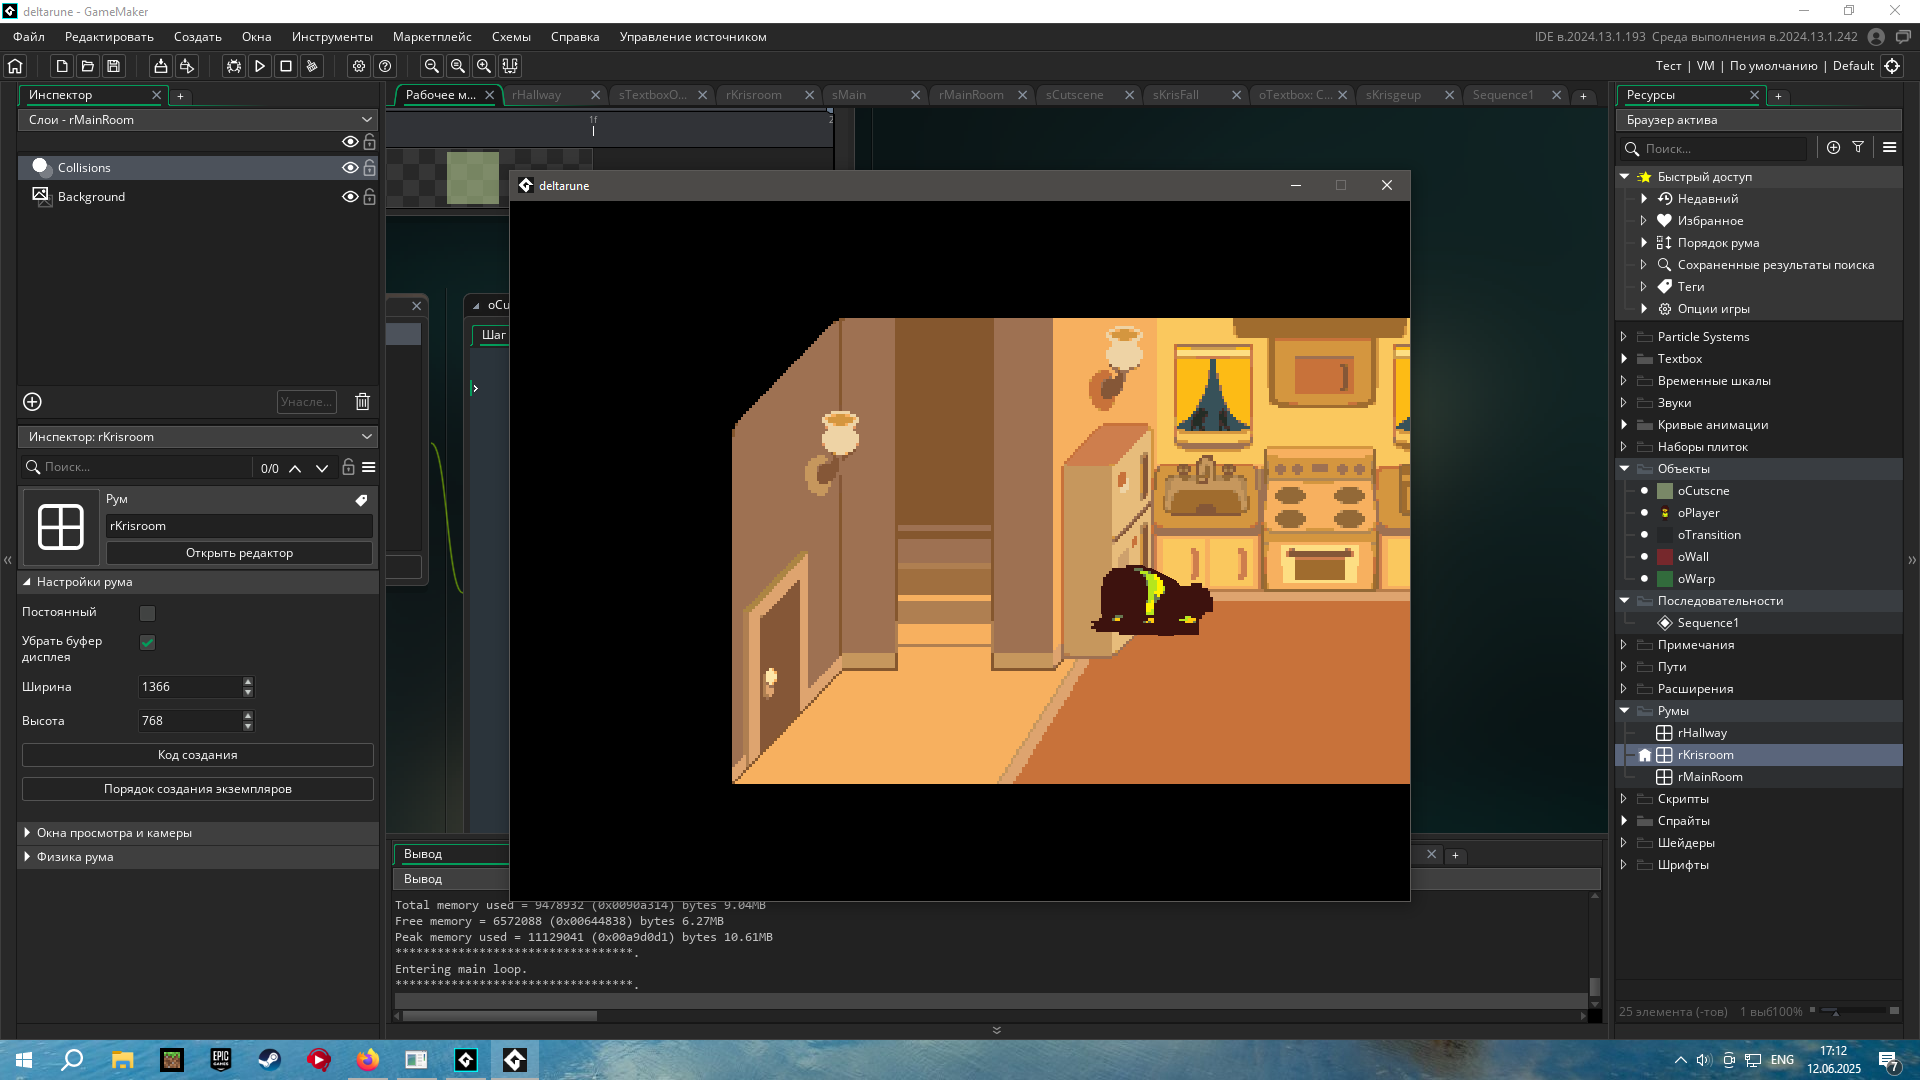Screen dimensions: 1920x1080
Task: Expand the Физика рума section
Action: coord(27,857)
